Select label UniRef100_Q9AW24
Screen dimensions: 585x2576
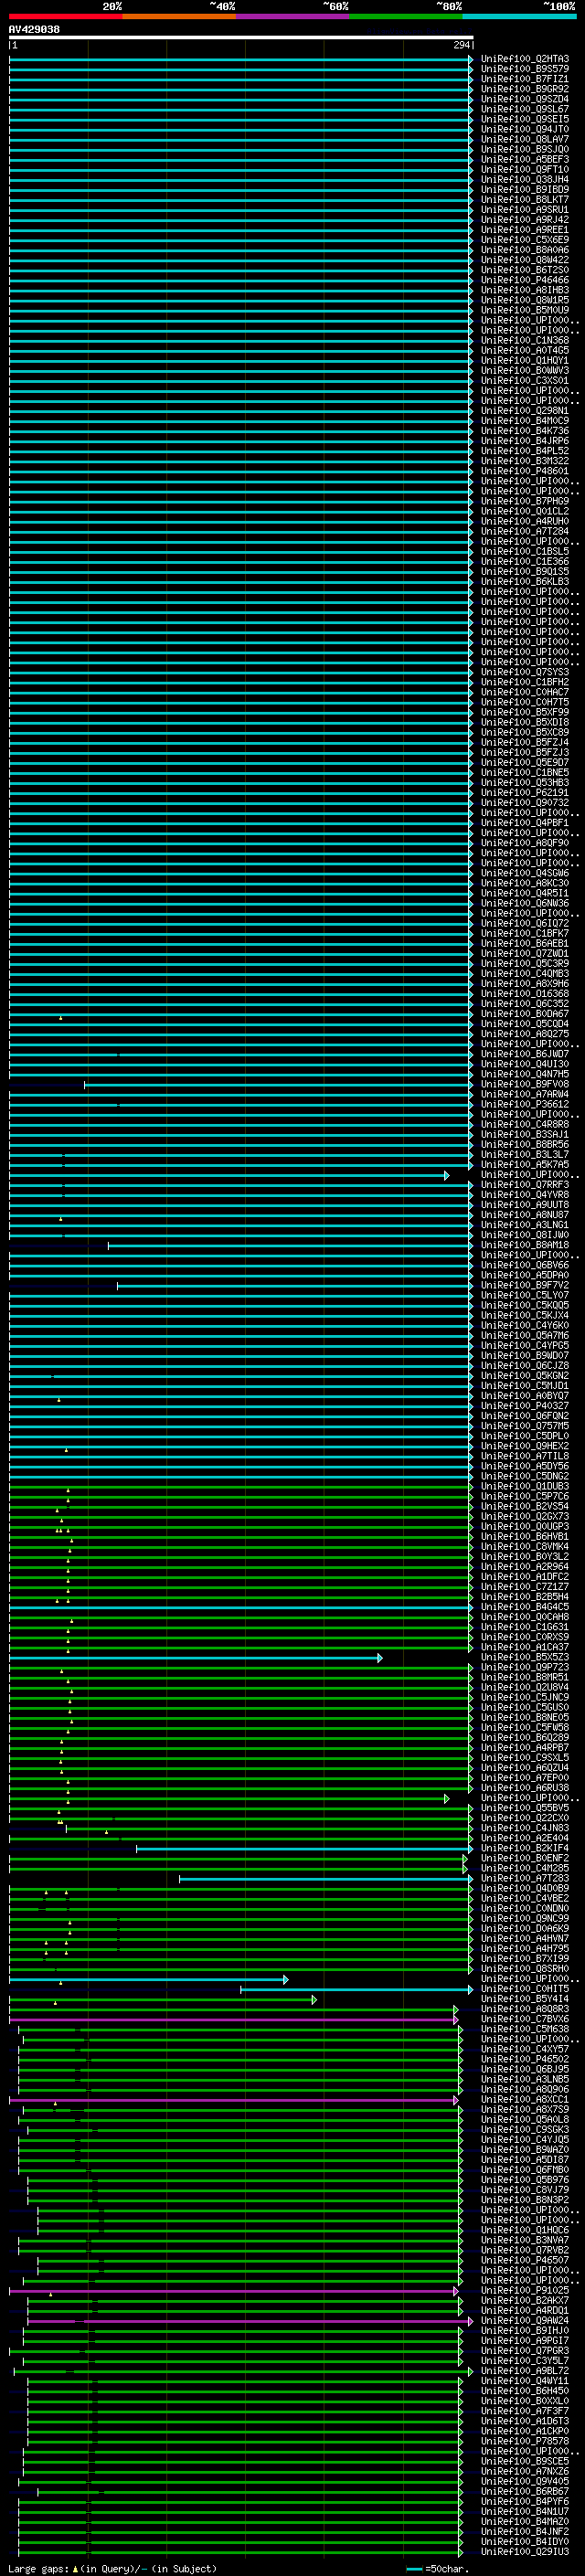(x=525, y=2321)
